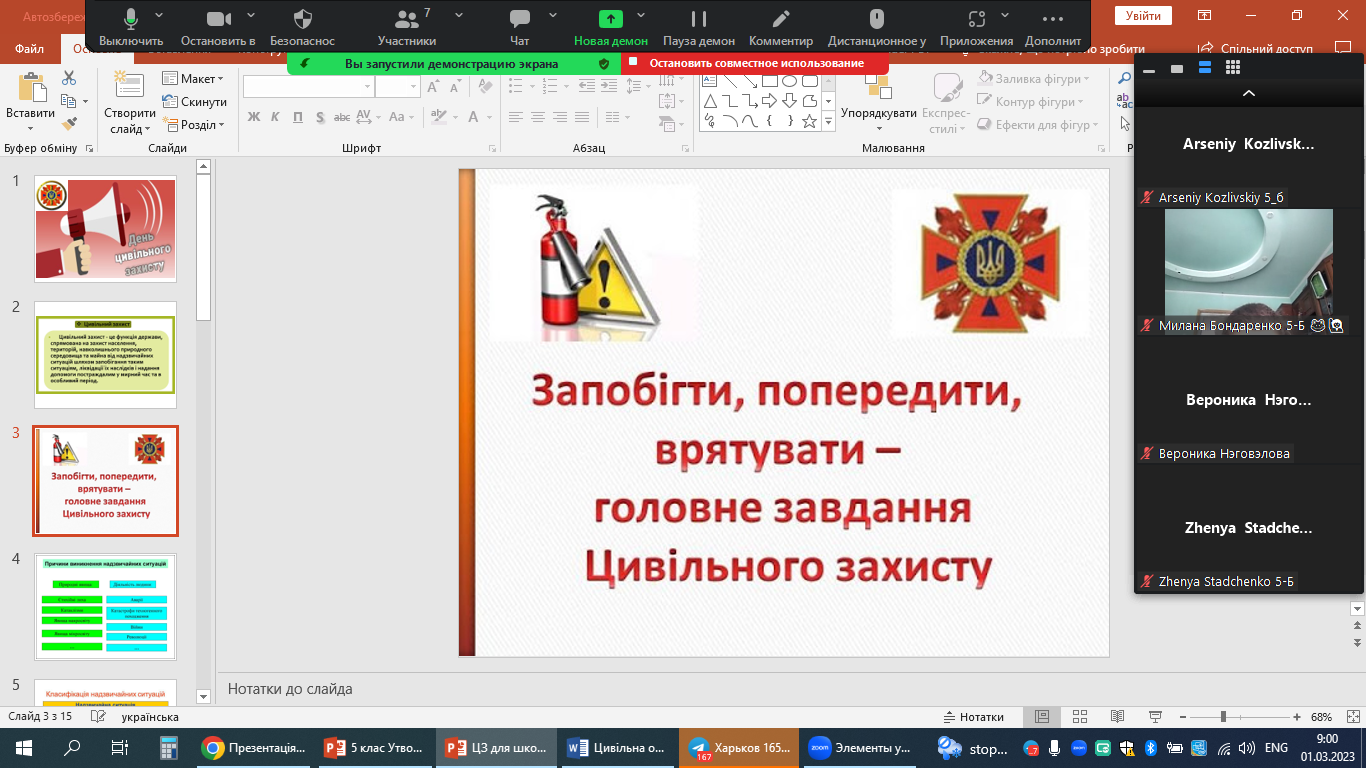Viewport: 1366px width, 768px height.
Task: Open Word Цивільна document in taskbar
Action: pos(617,748)
